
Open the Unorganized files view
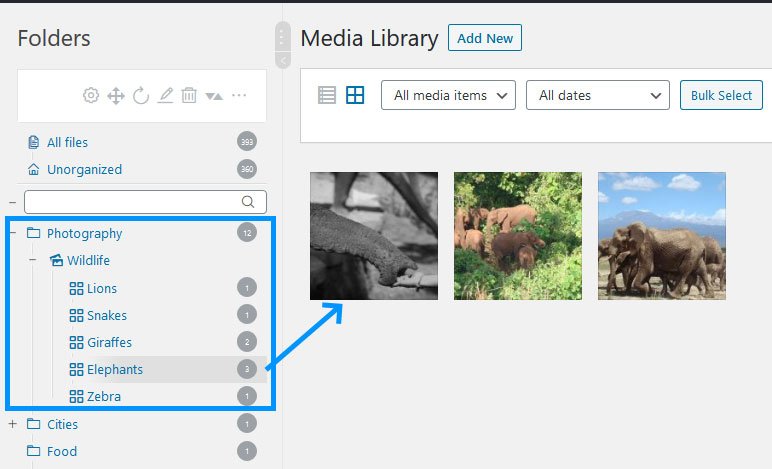pyautogui.click(x=84, y=169)
